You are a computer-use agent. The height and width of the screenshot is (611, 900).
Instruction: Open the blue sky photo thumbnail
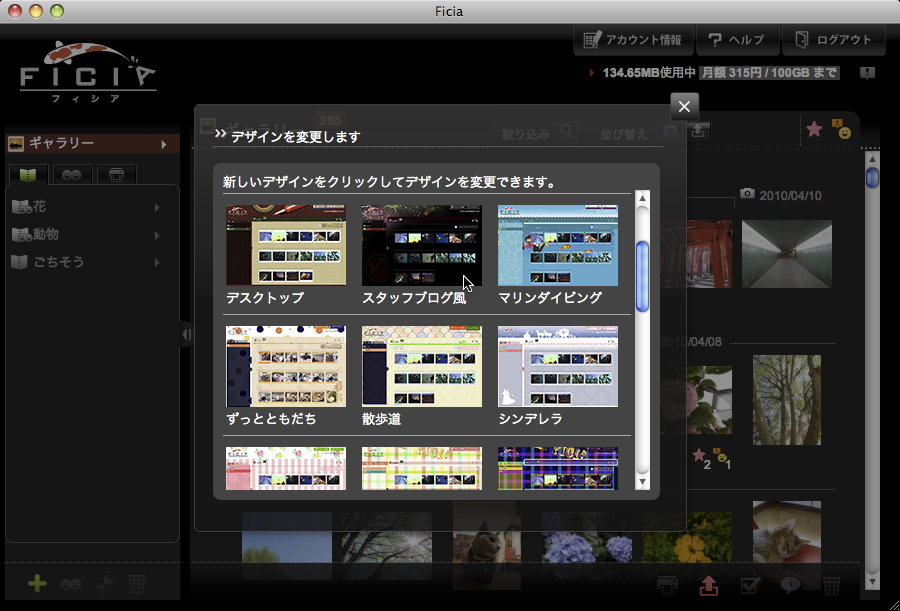click(x=286, y=546)
